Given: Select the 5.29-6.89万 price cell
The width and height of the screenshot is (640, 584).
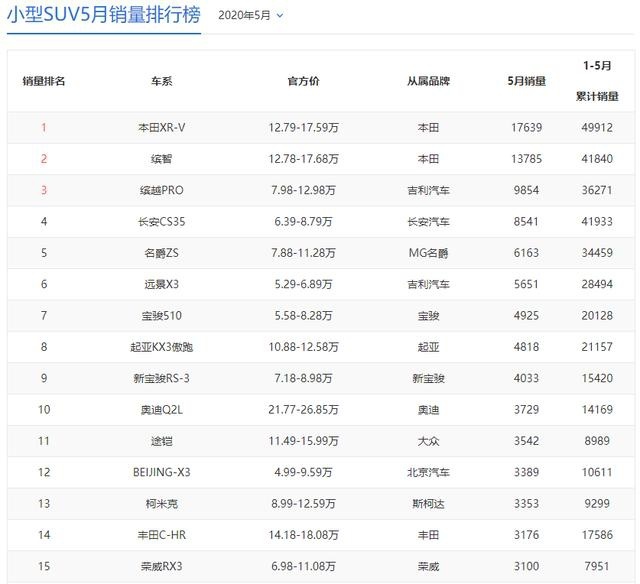Looking at the screenshot, I should pyautogui.click(x=303, y=284).
